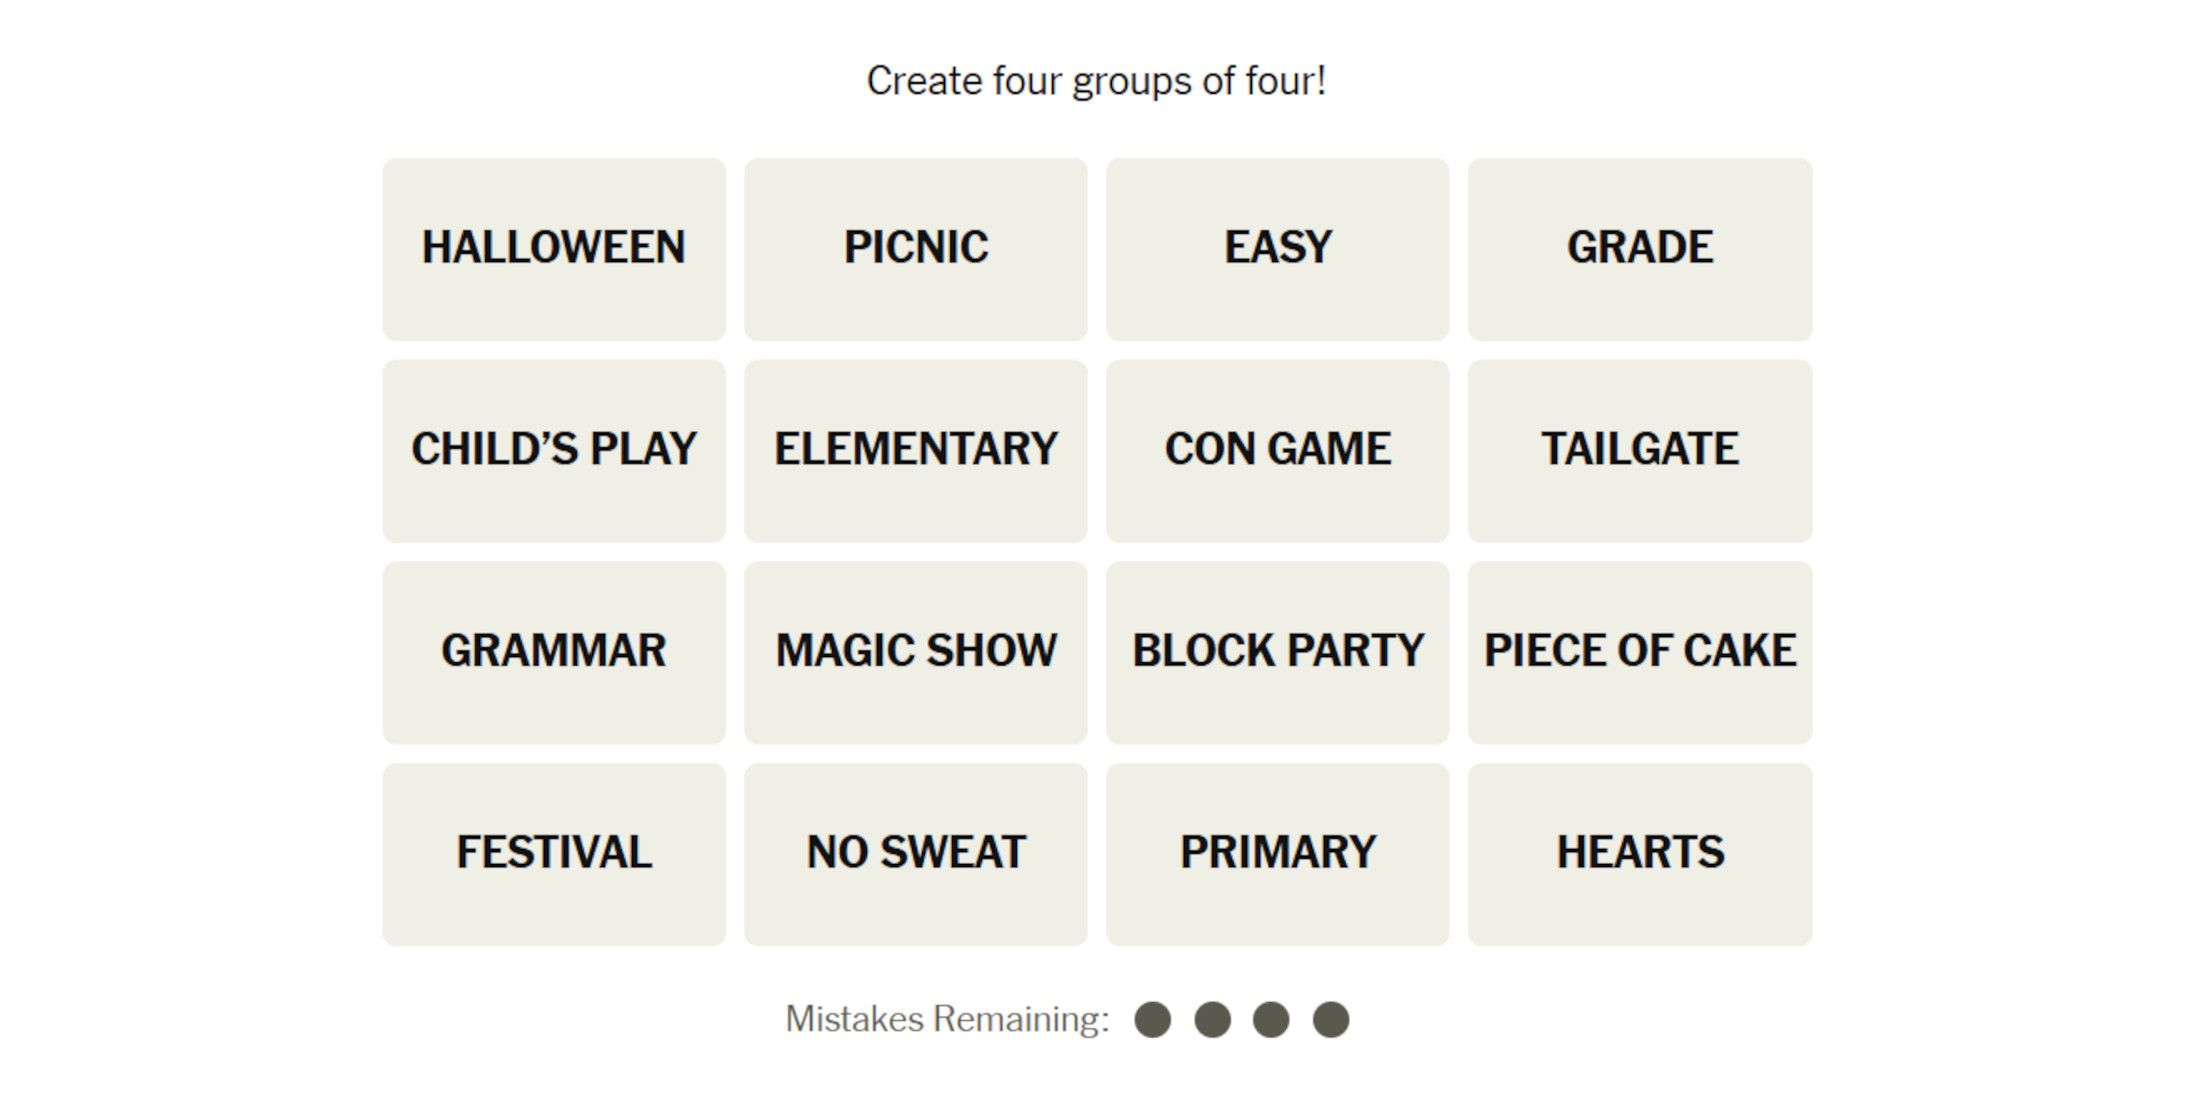Choose the CHILD'S PLAY tile
The height and width of the screenshot is (1100, 2200).
pos(554,451)
